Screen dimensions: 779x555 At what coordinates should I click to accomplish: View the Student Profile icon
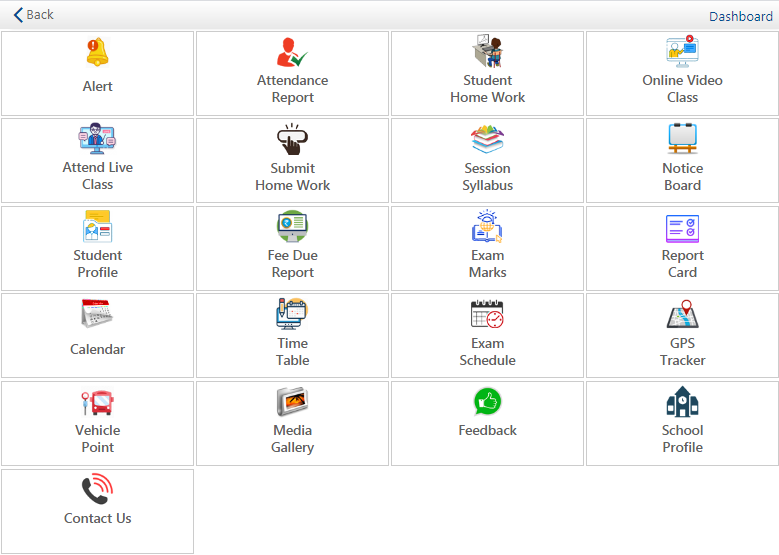pyautogui.click(x=97, y=226)
